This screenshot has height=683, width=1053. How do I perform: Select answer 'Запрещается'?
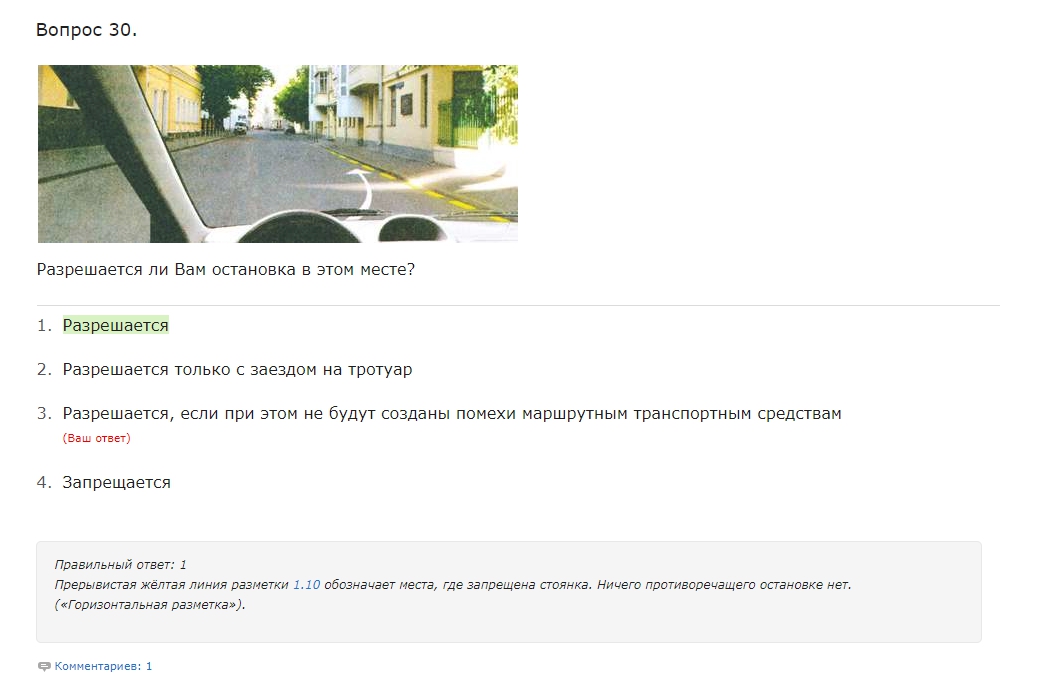116,482
